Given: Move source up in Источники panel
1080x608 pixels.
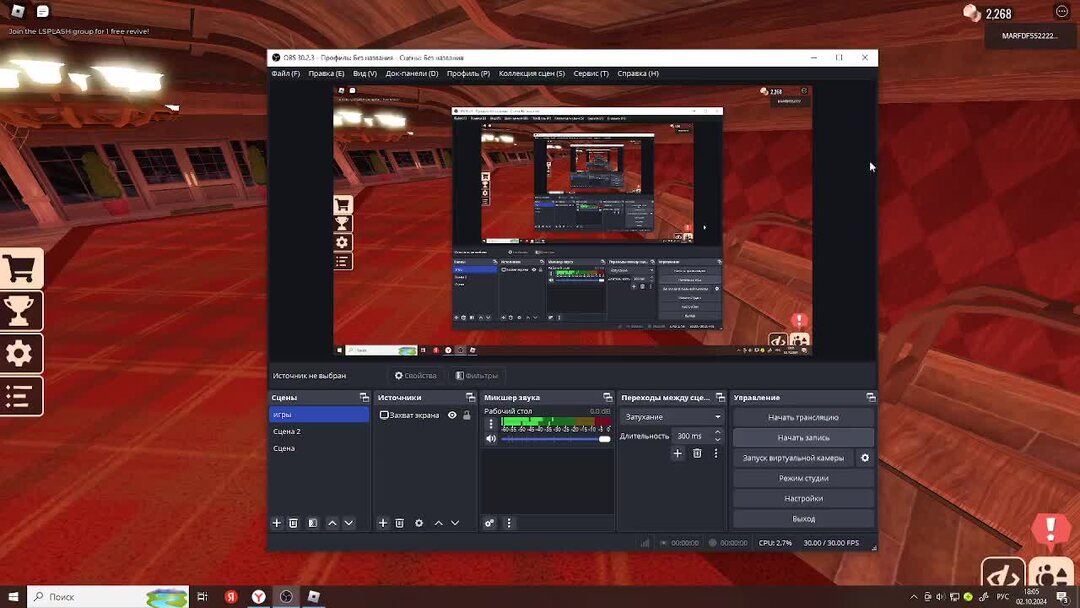Looking at the screenshot, I should pos(438,523).
